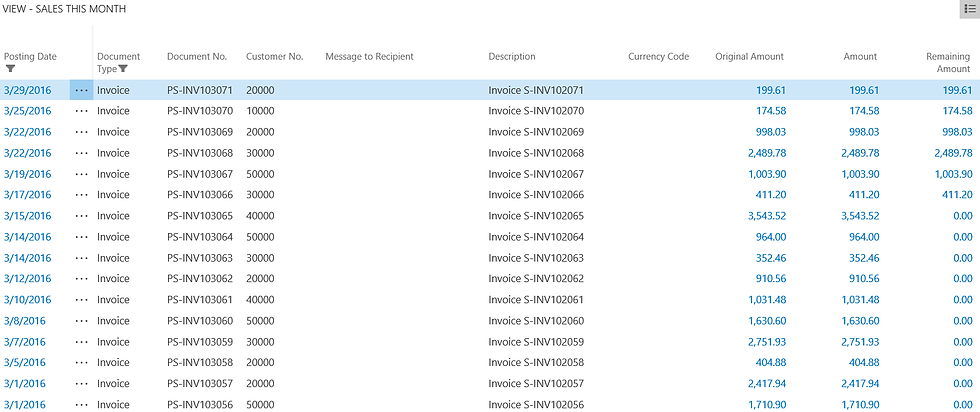
Task: Open the Document Type filter funnel icon
Action: coord(123,69)
